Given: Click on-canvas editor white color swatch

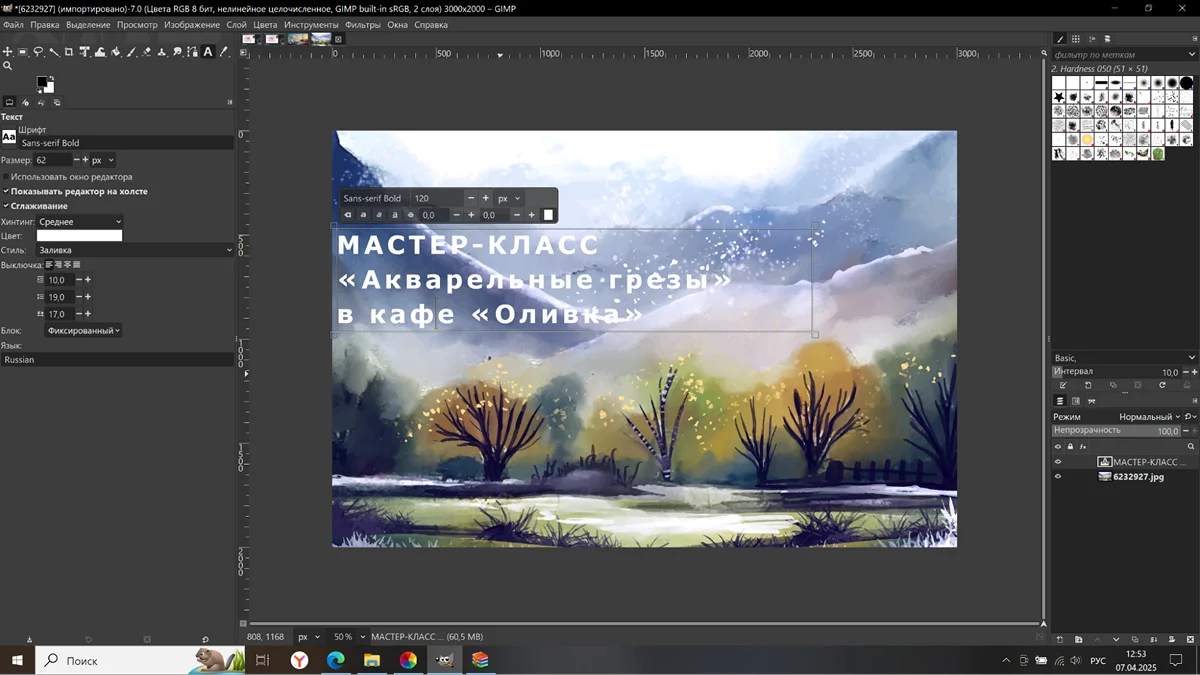Looking at the screenshot, I should (548, 215).
